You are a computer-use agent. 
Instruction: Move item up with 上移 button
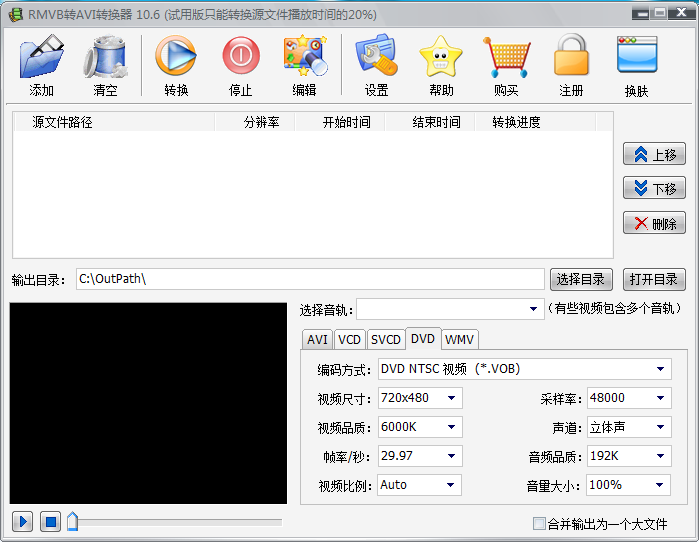654,154
